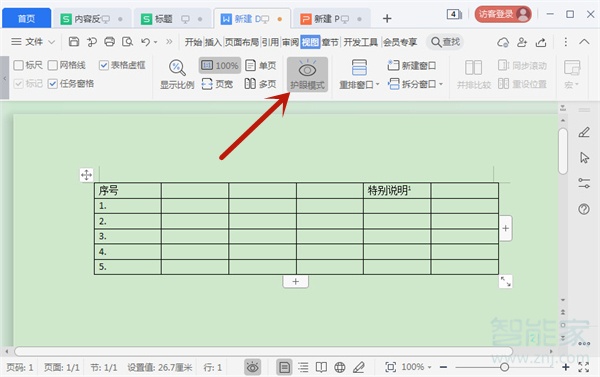Open Print Preview icon
Viewport: 600px width, 377px height.
pyautogui.click(x=127, y=41)
